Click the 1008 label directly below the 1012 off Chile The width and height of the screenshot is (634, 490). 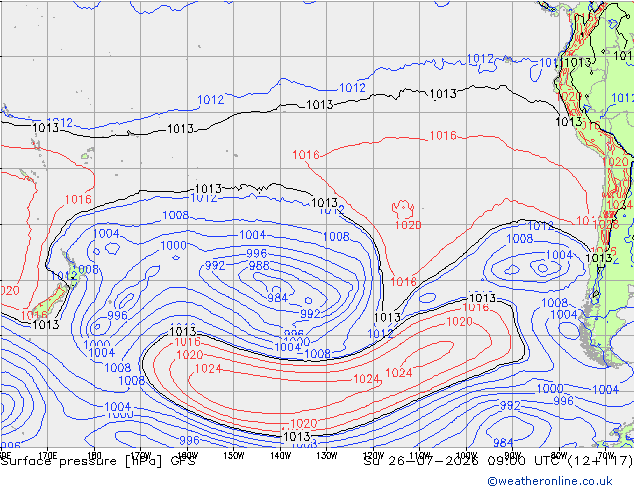[520, 239]
